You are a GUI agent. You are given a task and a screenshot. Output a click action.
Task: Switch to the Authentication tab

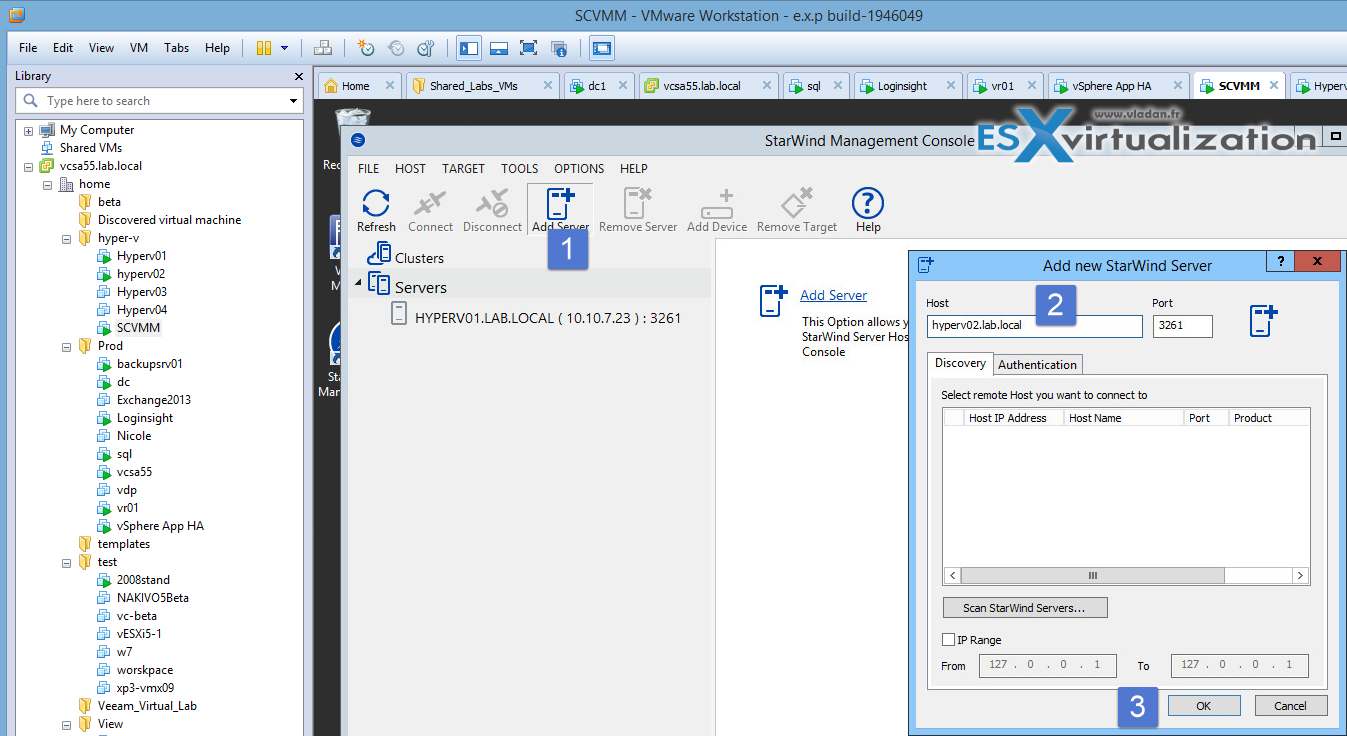click(x=1037, y=365)
